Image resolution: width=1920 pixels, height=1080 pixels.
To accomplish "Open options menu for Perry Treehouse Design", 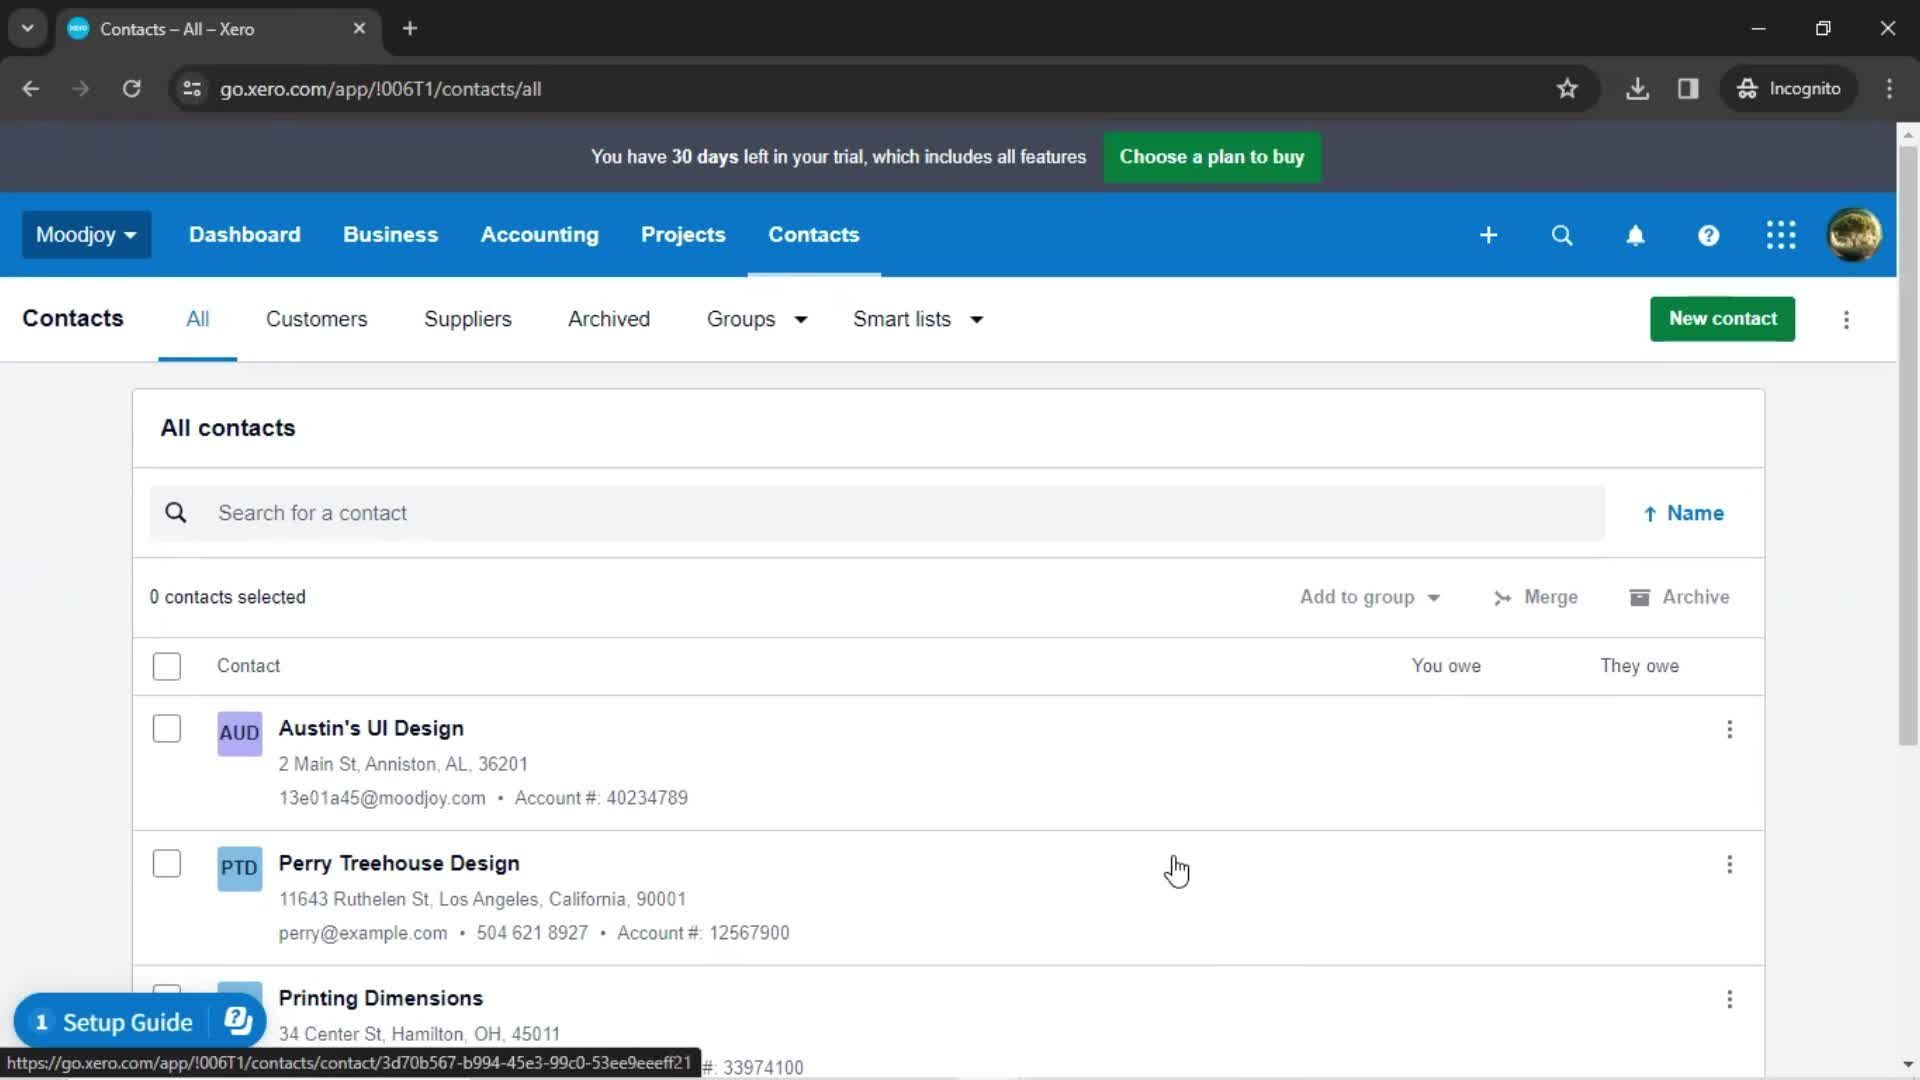I will click(1729, 864).
